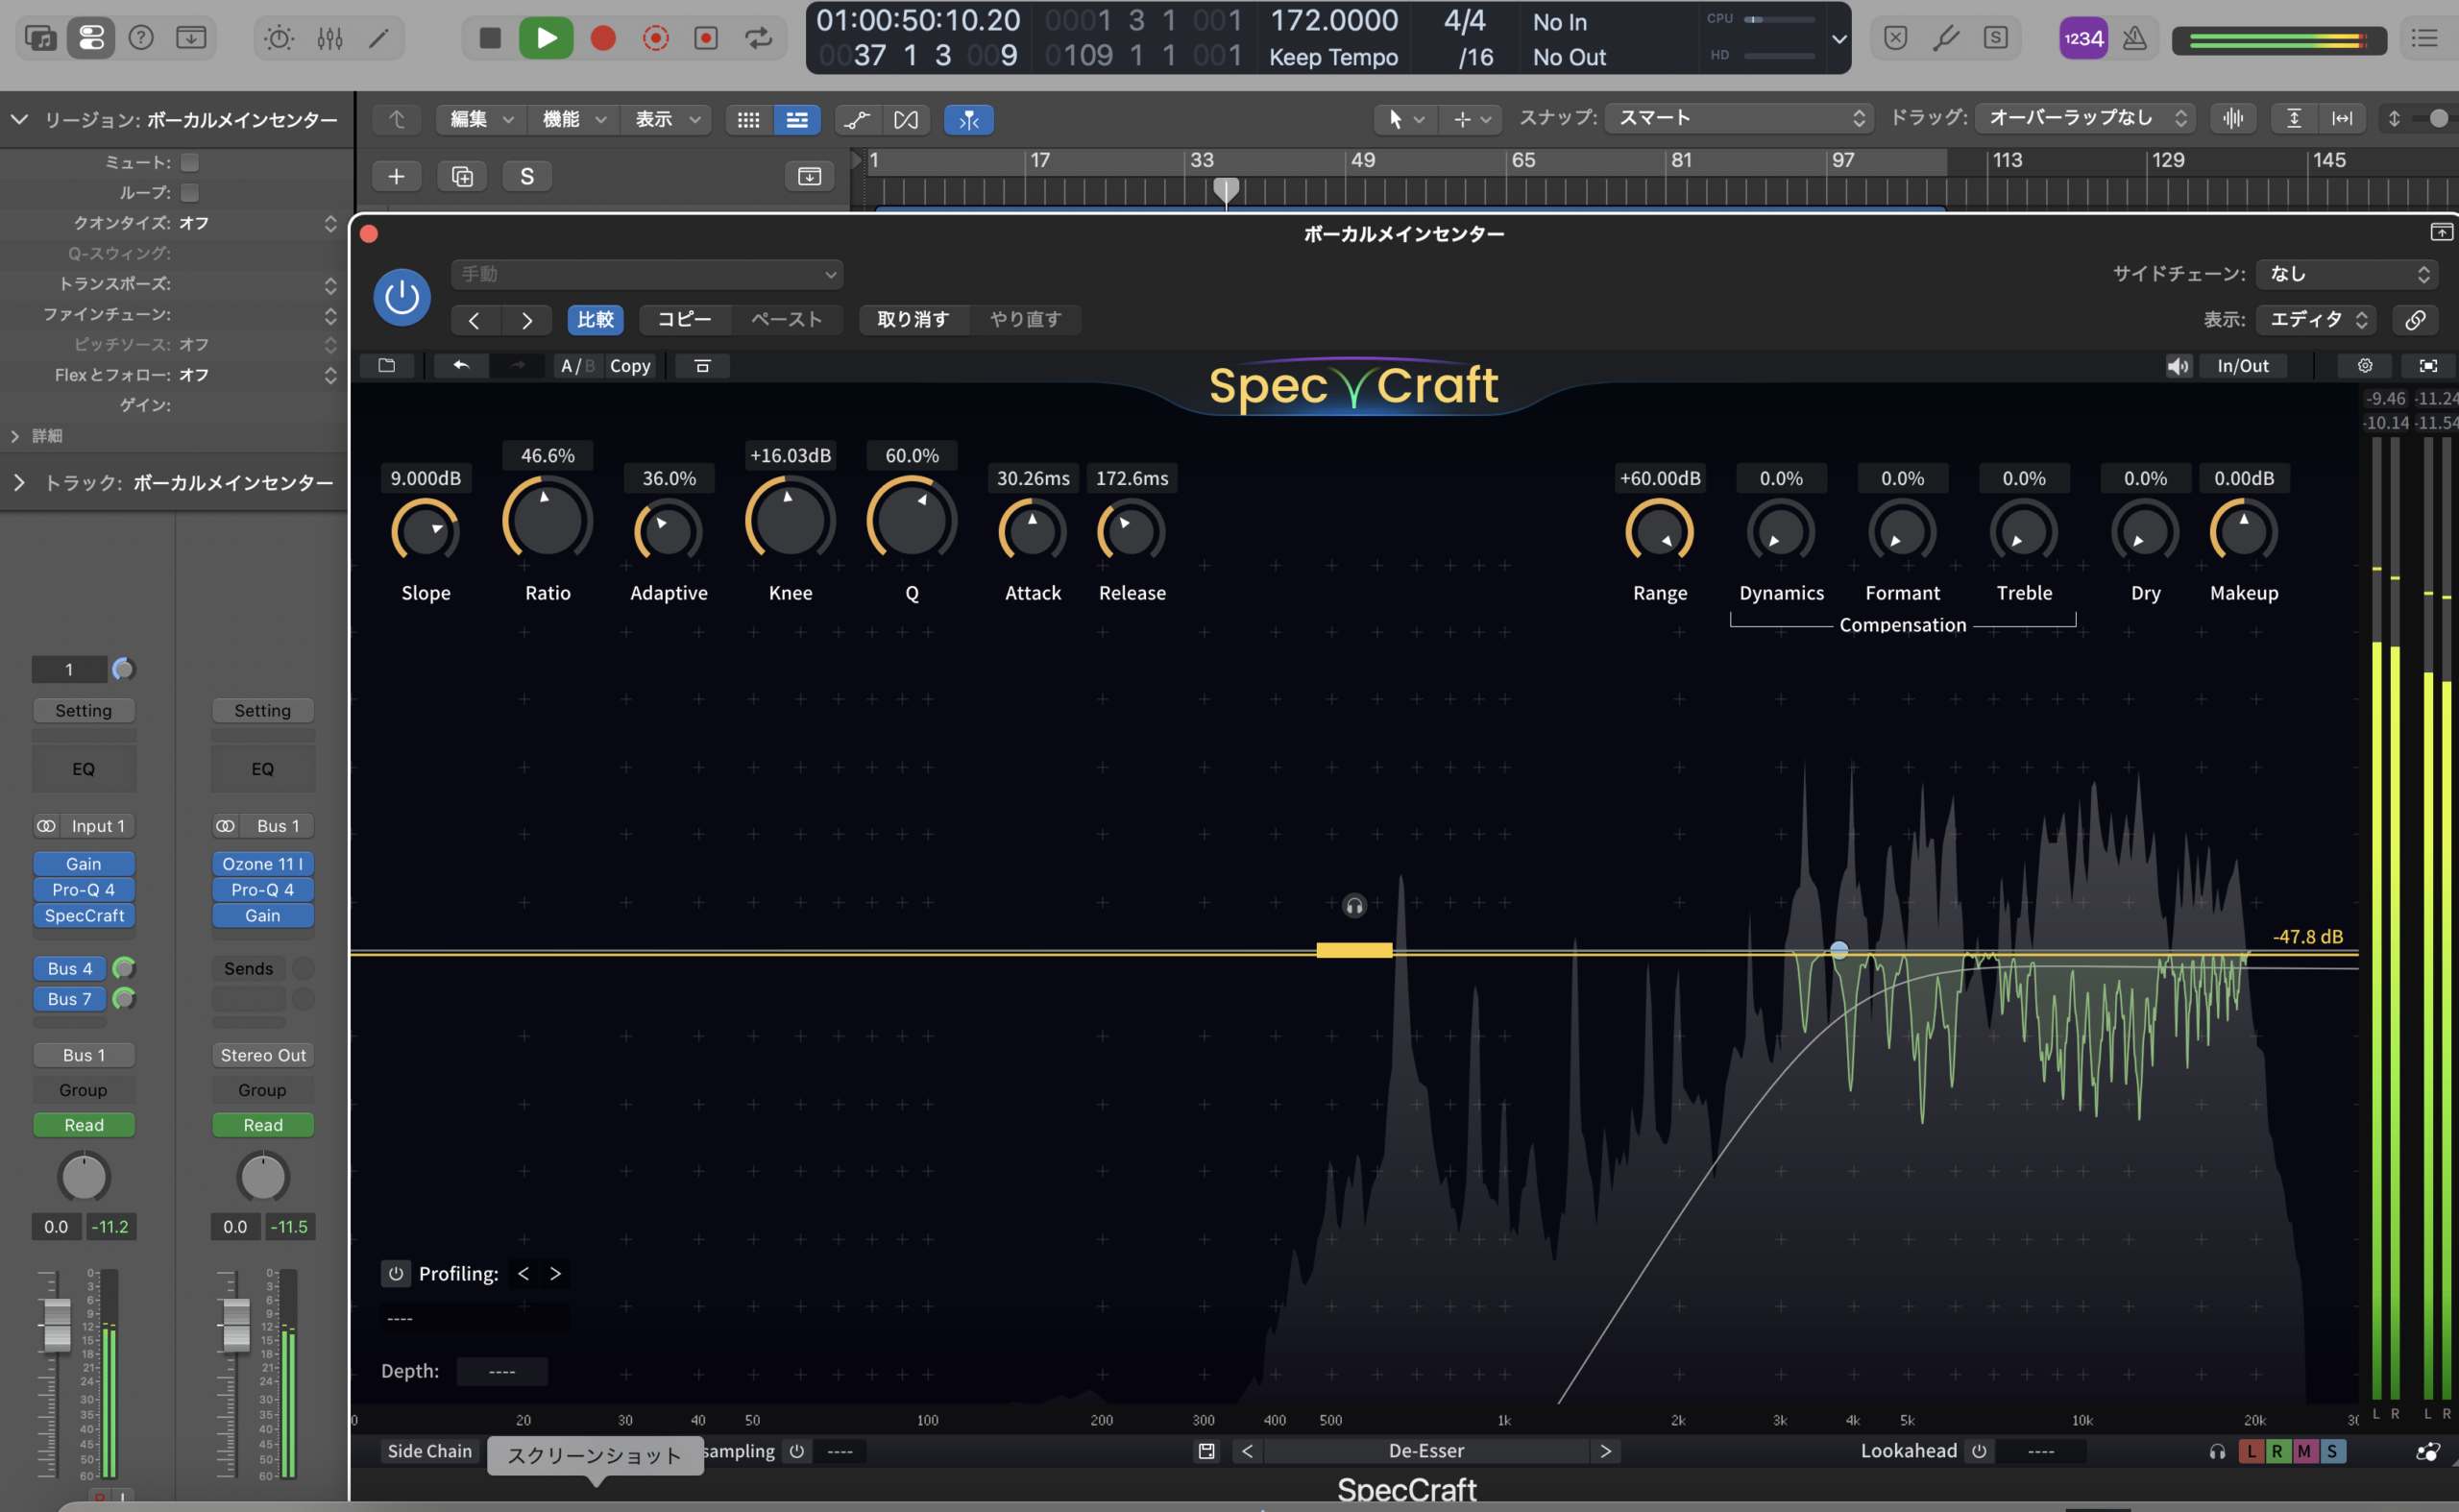Click the 取り消す undo button
This screenshot has width=2459, height=1512.
913,320
